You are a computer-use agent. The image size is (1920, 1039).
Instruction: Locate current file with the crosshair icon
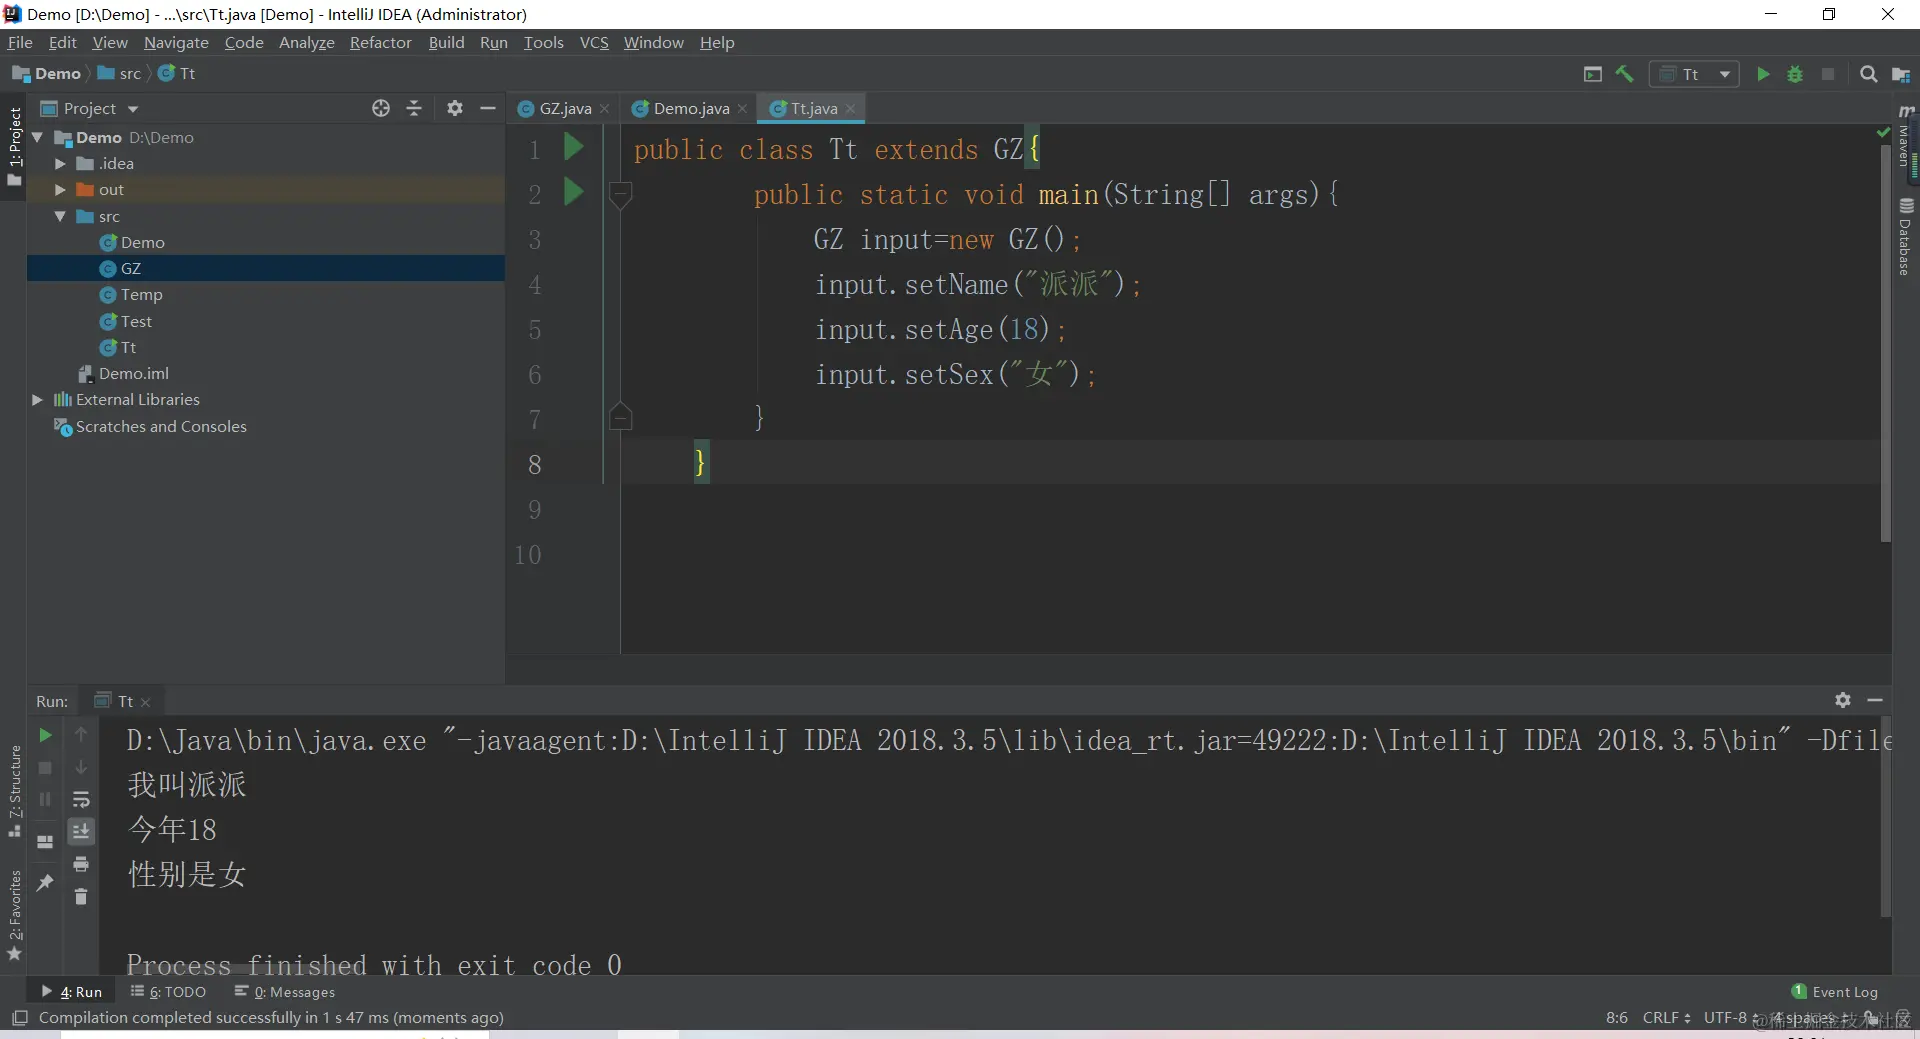click(381, 108)
